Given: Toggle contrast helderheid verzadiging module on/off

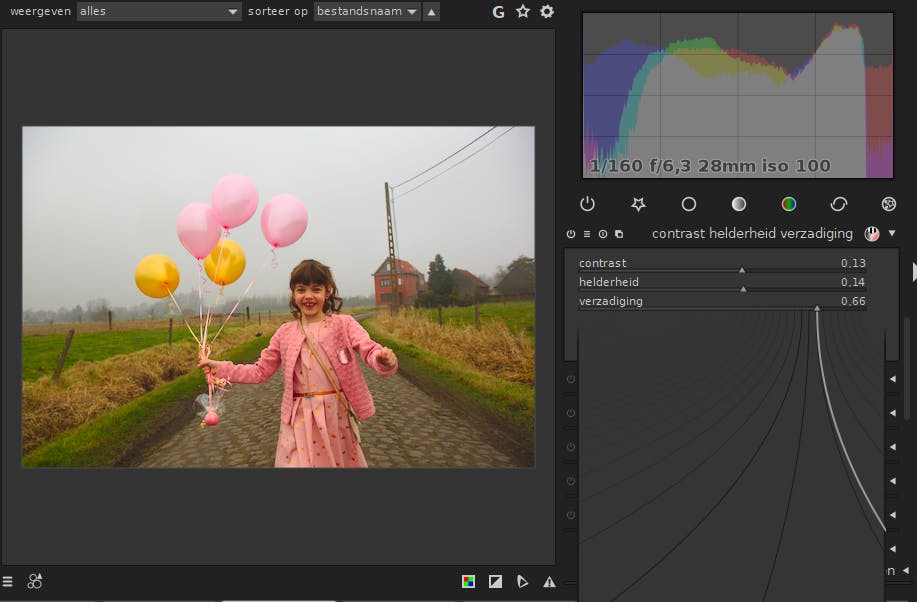Looking at the screenshot, I should (x=571, y=234).
